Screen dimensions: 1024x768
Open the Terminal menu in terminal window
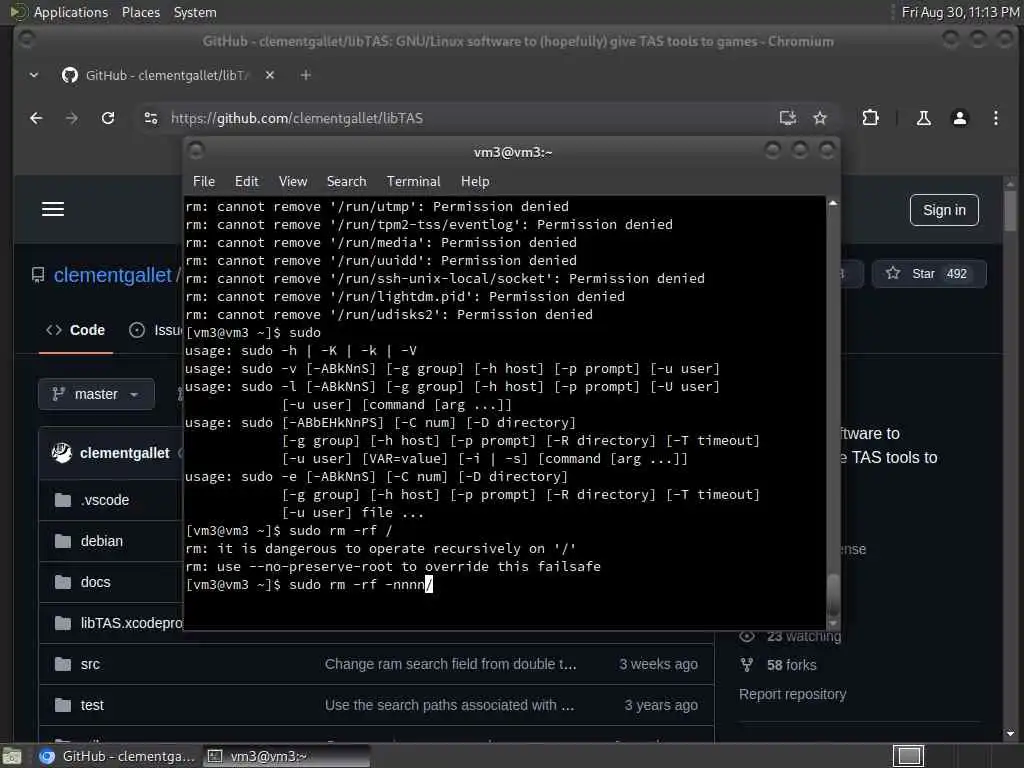tap(413, 182)
